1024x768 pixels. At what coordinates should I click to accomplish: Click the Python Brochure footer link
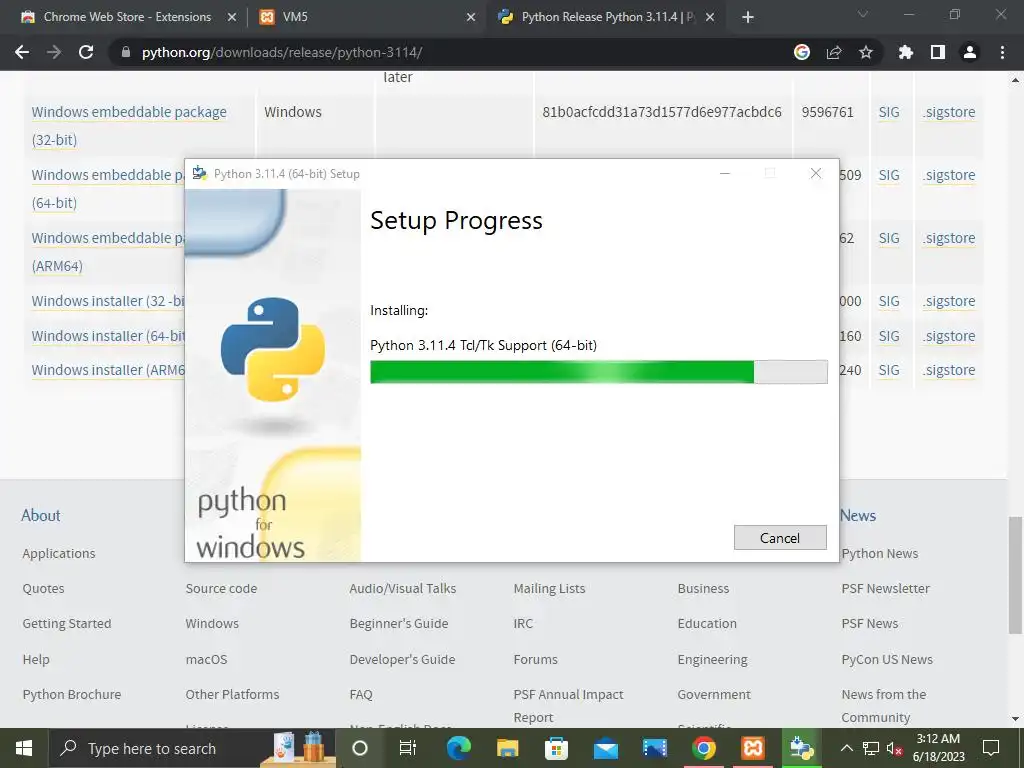[72, 694]
